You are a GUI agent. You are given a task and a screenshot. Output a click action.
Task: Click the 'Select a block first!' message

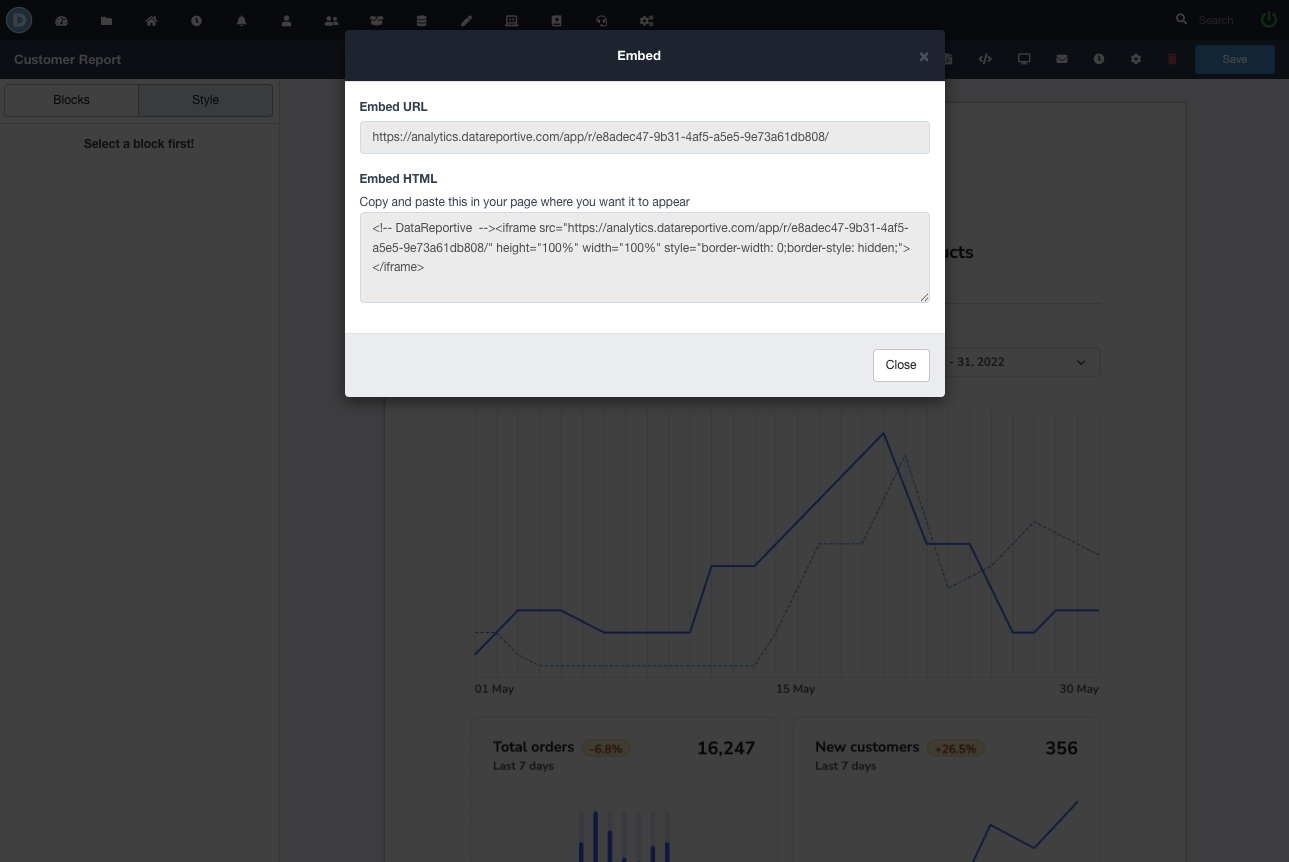(x=139, y=144)
